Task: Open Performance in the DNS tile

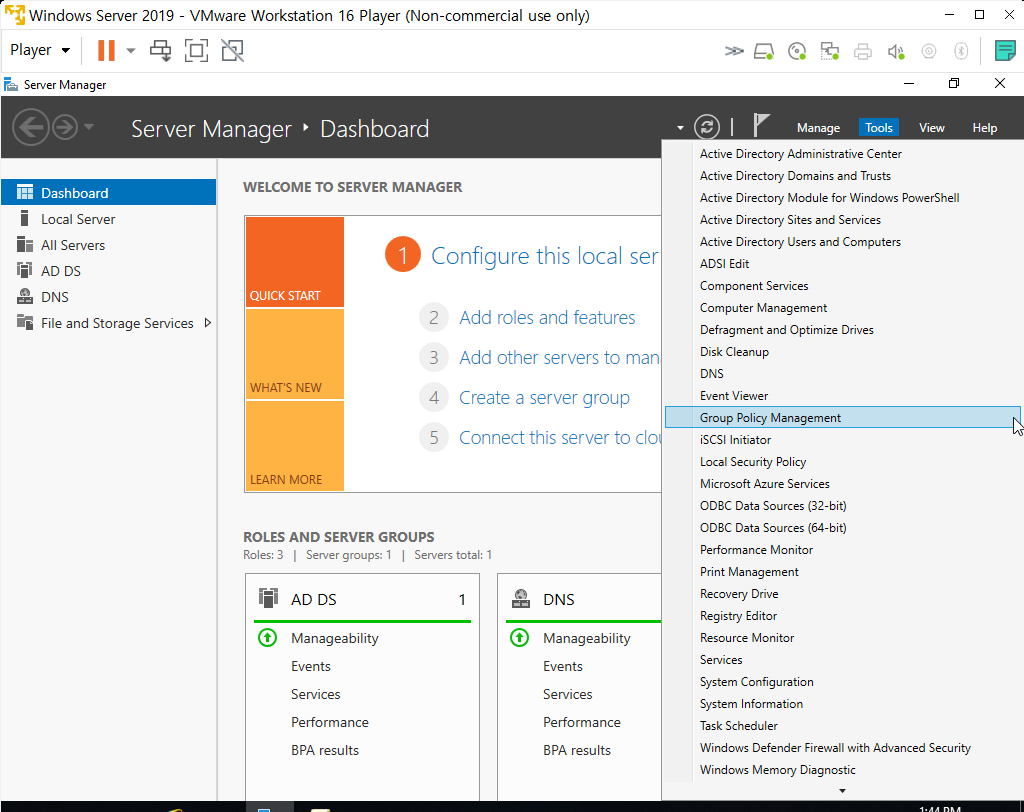Action: coord(582,723)
